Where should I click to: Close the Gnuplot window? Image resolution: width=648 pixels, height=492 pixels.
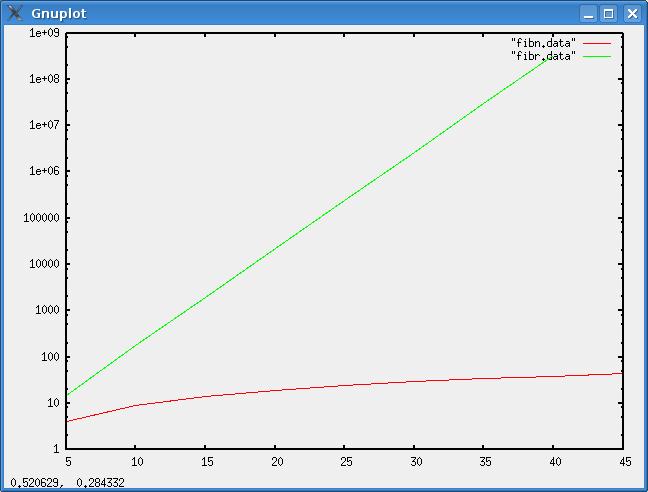[631, 13]
